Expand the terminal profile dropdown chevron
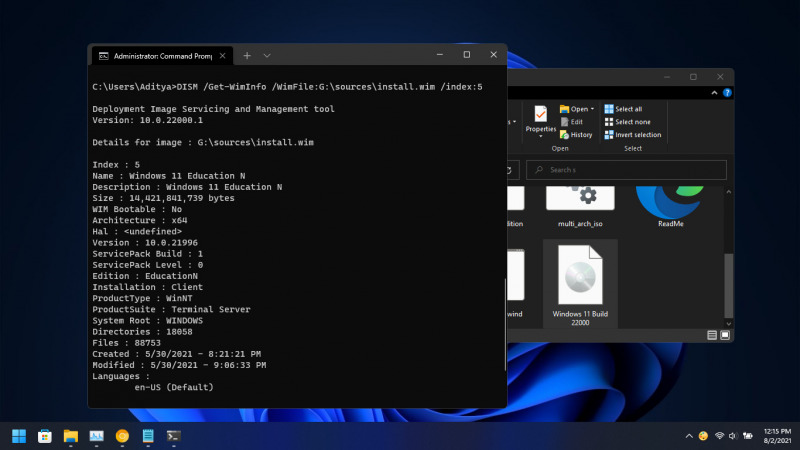Screen dimensions: 800x450 [x=267, y=56]
